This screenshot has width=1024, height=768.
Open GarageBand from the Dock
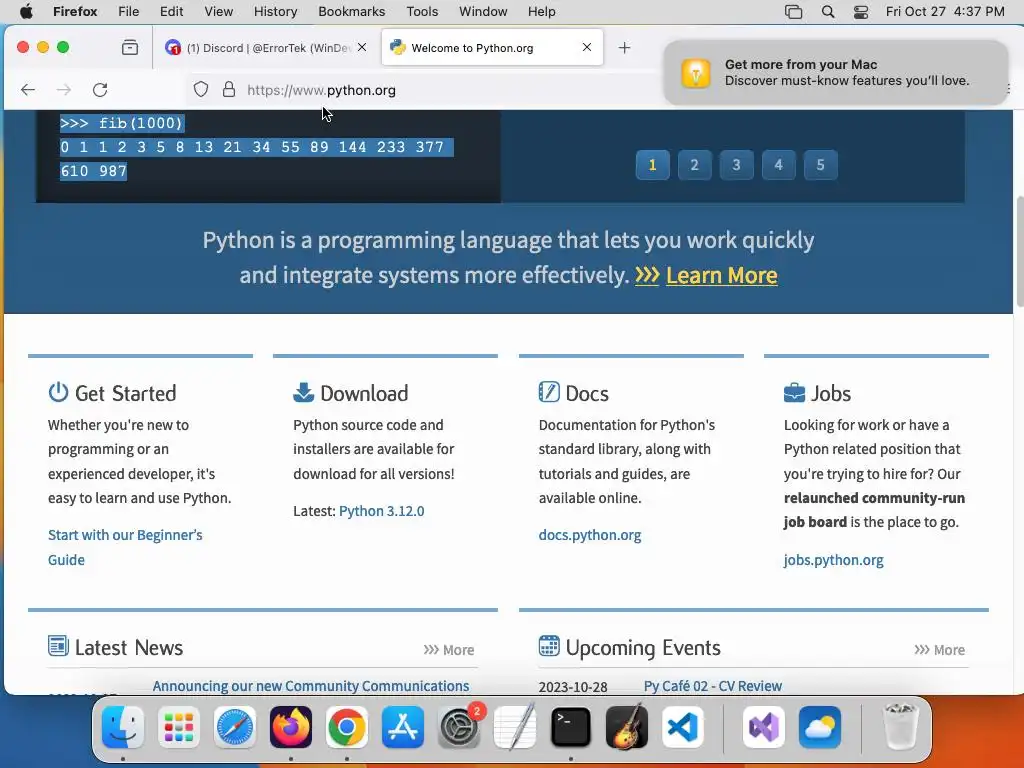pyautogui.click(x=627, y=727)
